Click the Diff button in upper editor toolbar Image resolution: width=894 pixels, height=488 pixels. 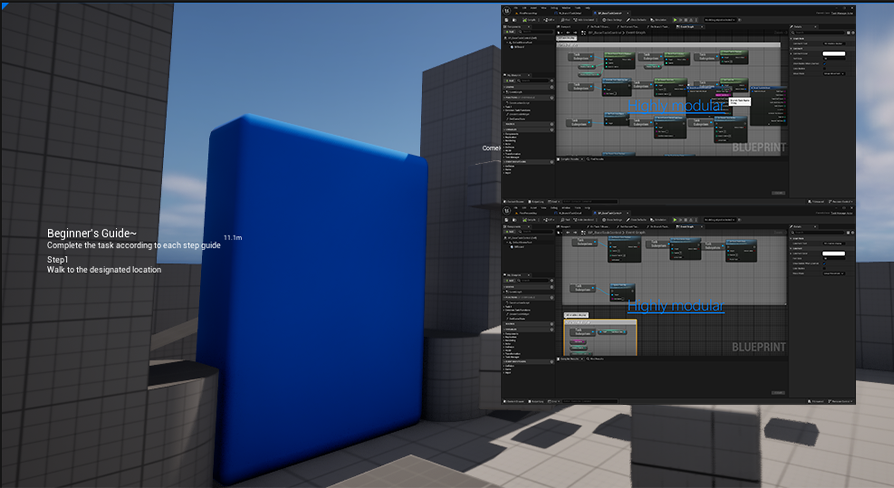(549, 20)
